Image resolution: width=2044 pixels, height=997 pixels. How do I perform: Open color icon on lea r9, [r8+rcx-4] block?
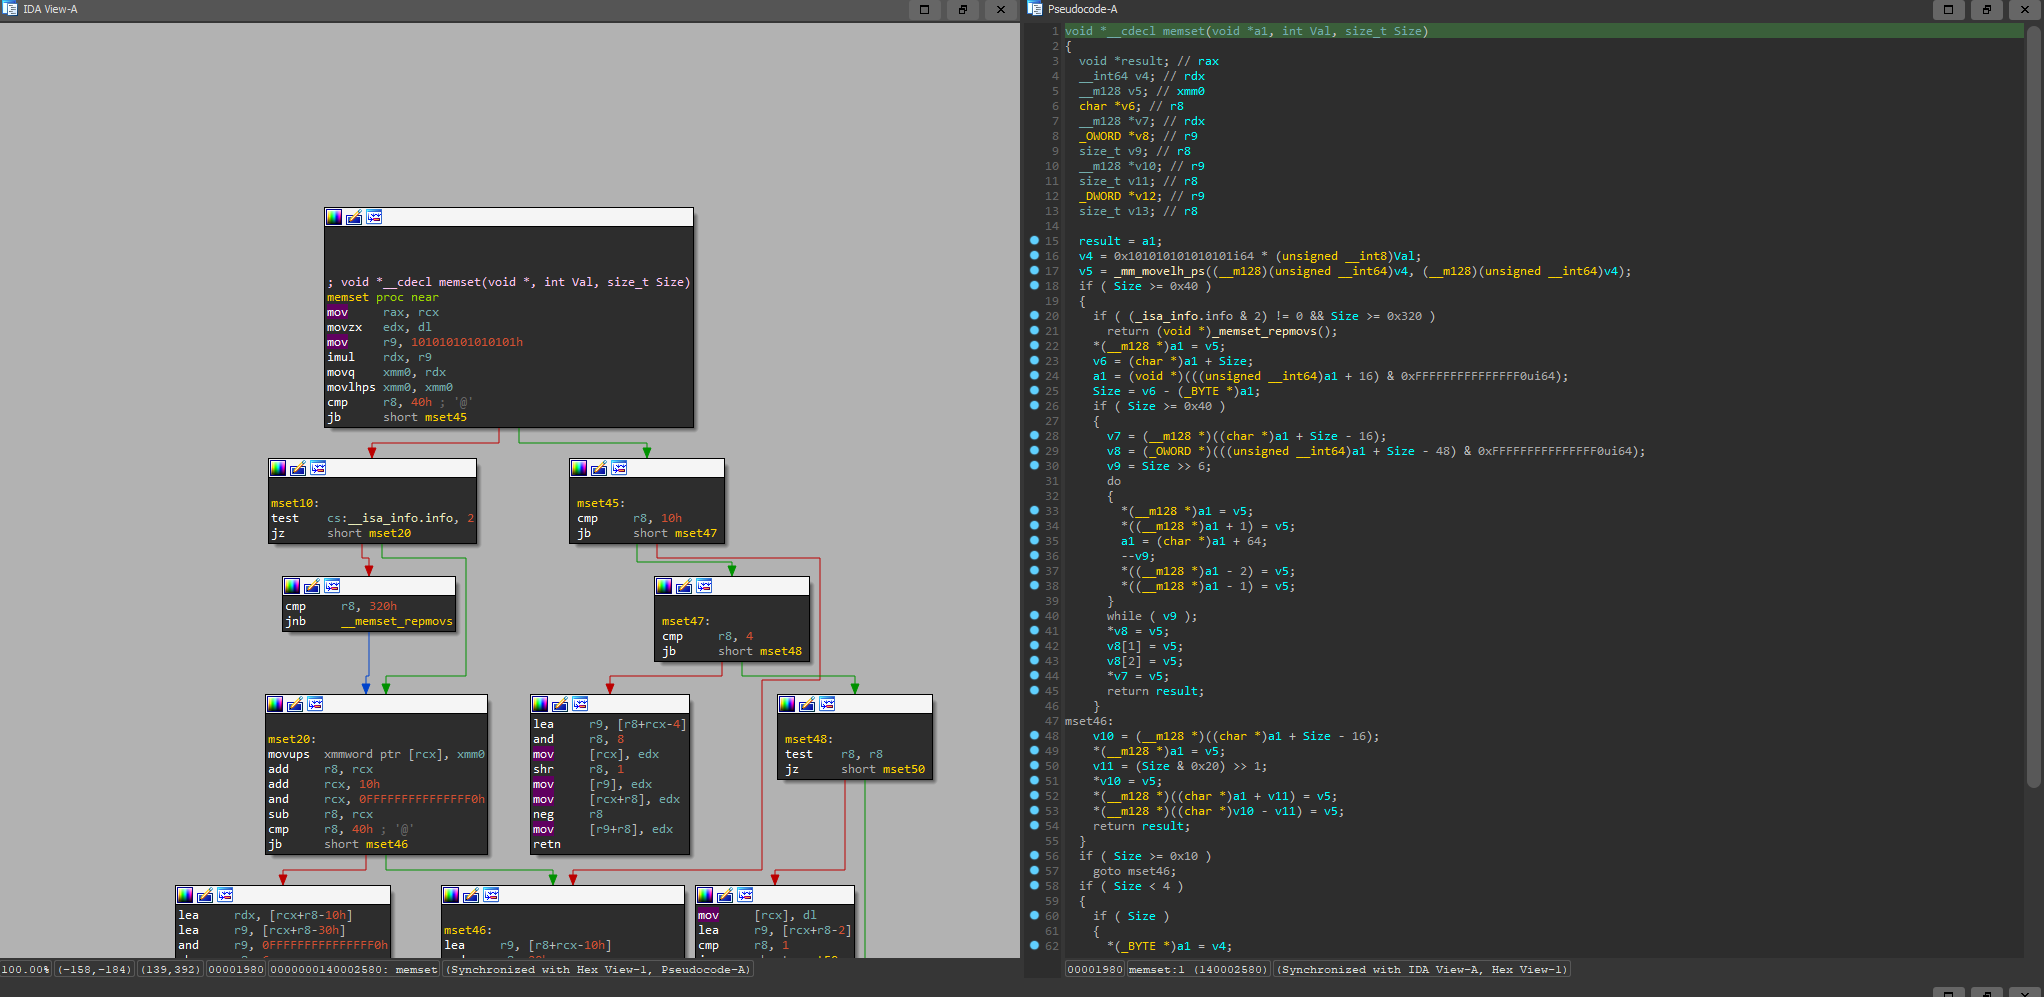pyautogui.click(x=540, y=704)
